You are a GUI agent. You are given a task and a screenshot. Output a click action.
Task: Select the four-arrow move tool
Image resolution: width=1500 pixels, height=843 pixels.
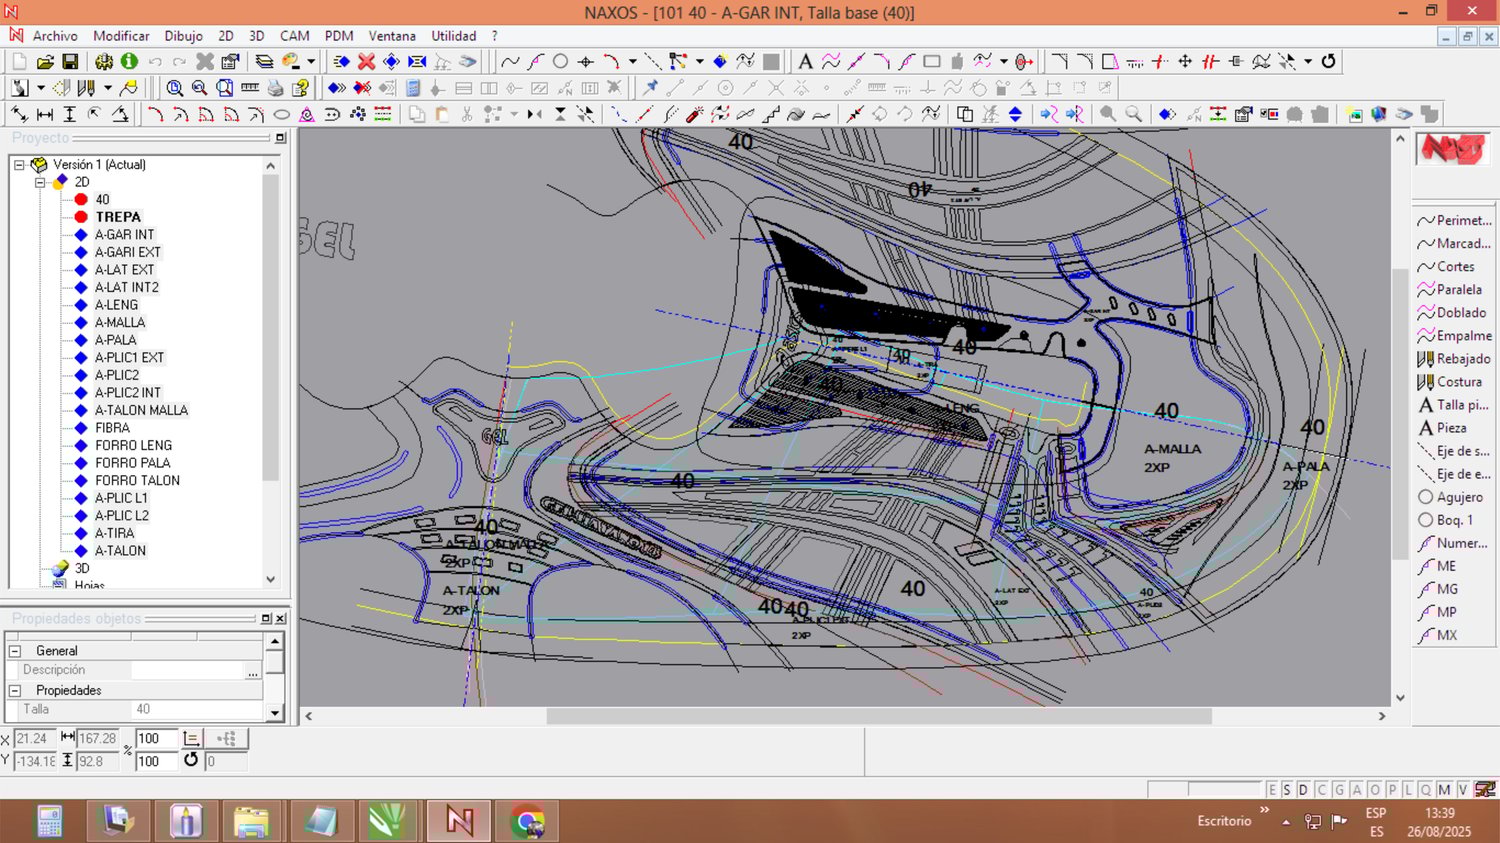click(x=1185, y=62)
